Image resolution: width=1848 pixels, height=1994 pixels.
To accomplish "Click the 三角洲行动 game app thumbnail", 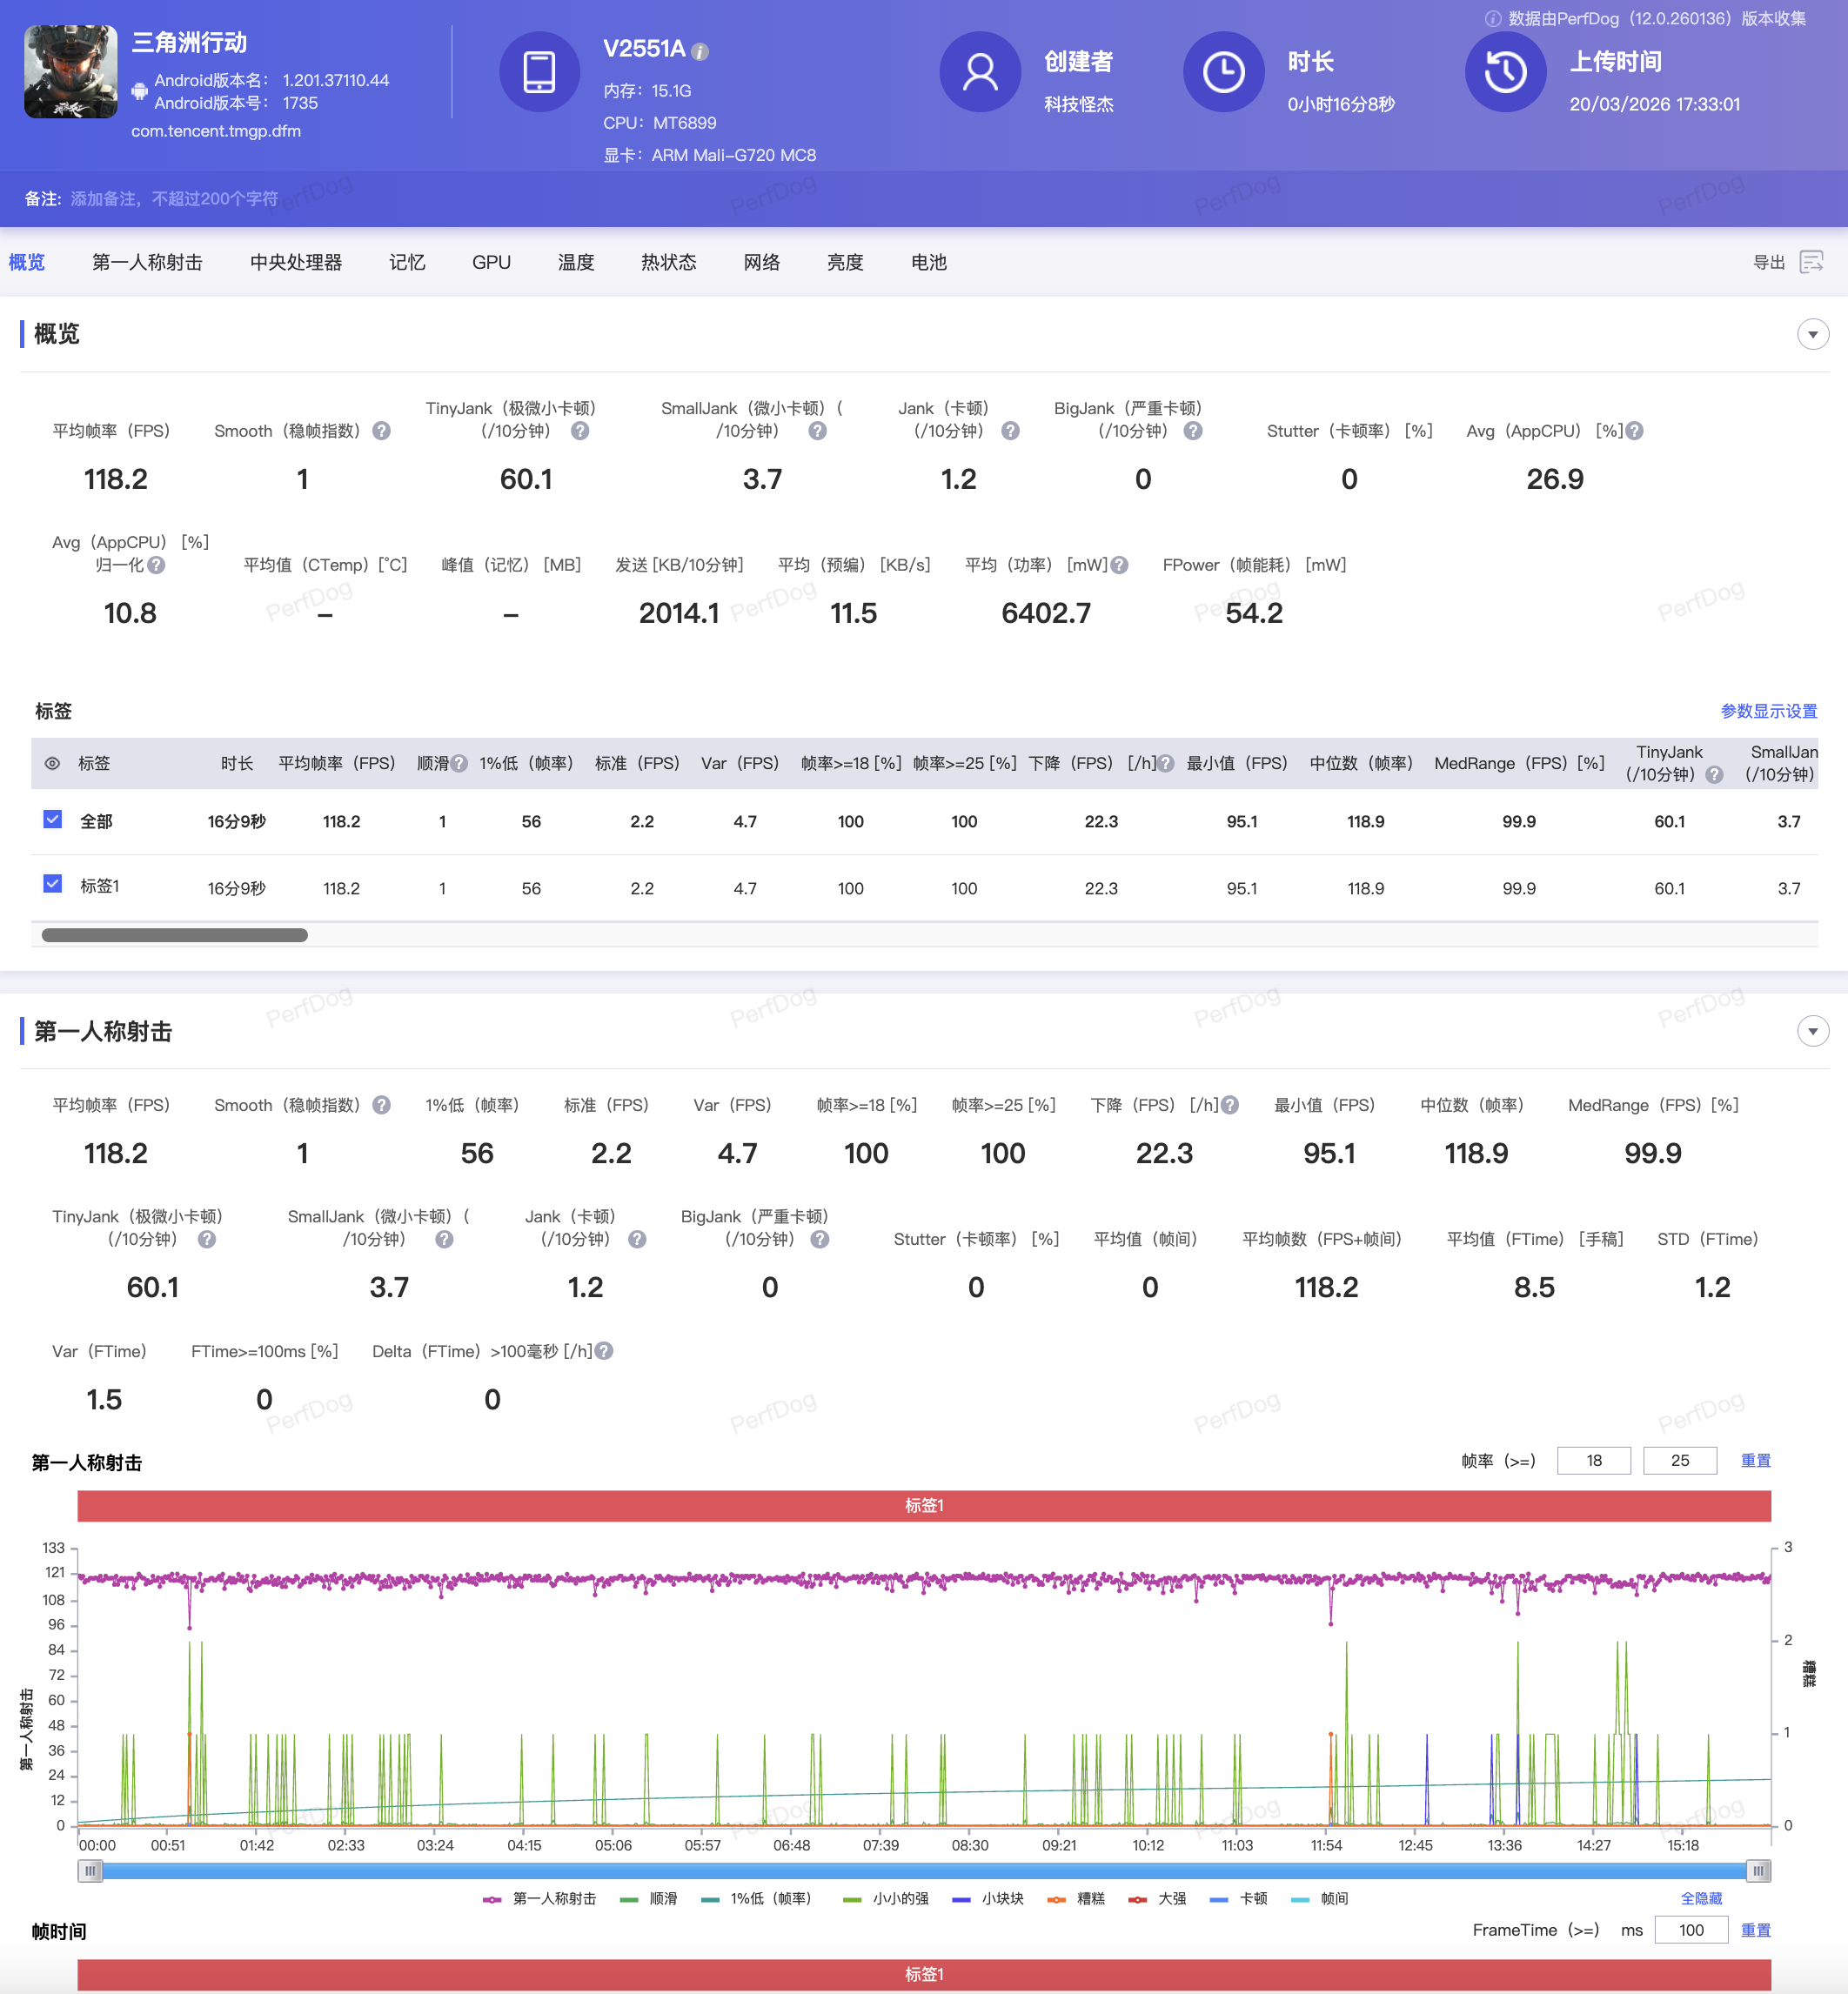I will coord(70,72).
